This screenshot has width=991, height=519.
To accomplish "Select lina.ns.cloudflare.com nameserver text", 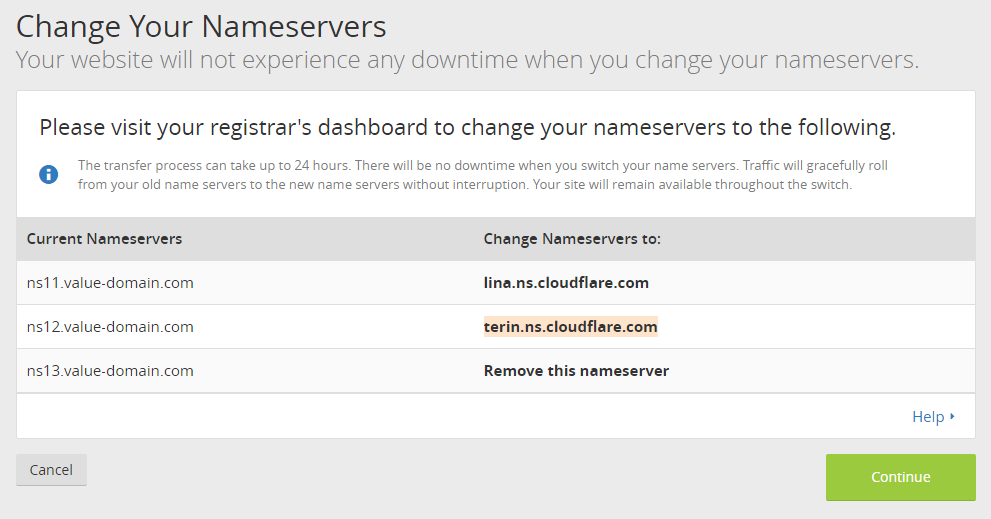I will (566, 283).
